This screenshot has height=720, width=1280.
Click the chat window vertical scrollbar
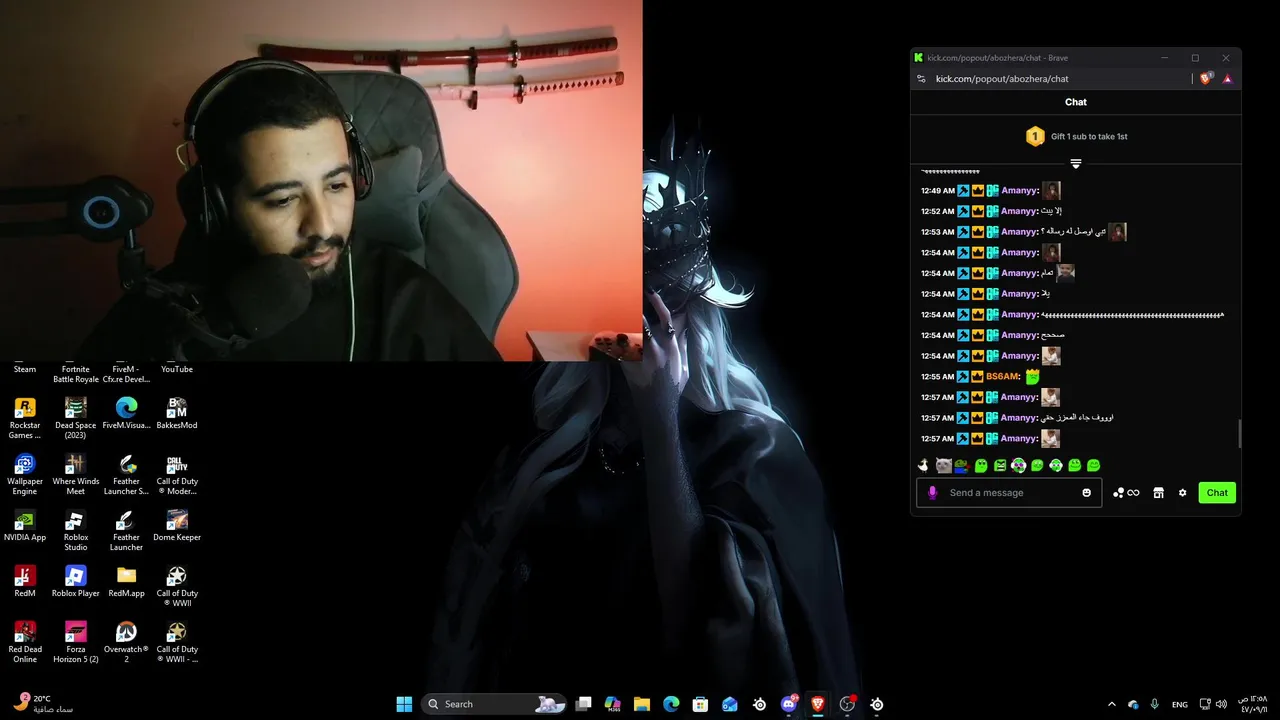pos(1239,433)
